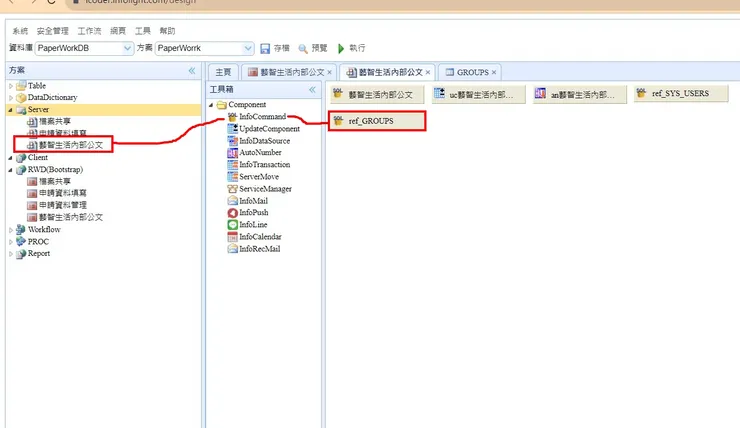This screenshot has width=740, height=428.
Task: Switch to the GROUPS tab
Action: [472, 72]
